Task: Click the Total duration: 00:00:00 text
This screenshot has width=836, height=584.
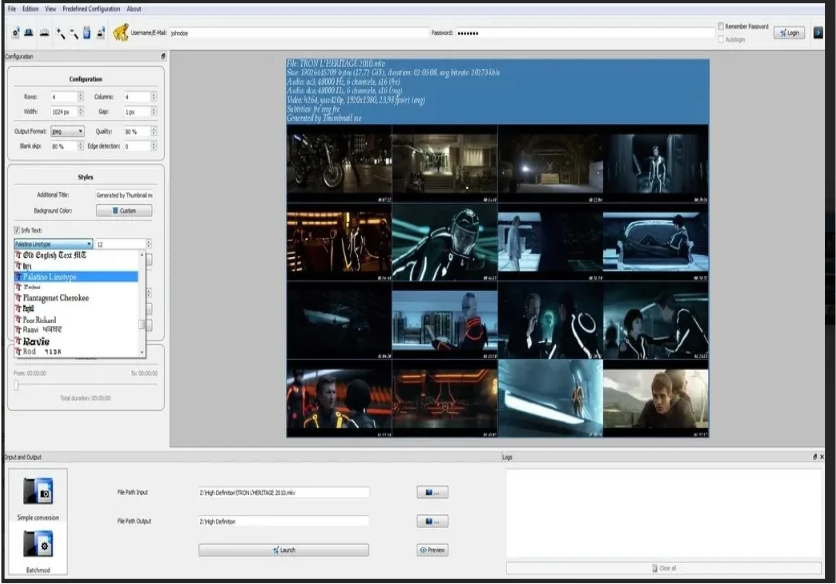Action: [85, 398]
